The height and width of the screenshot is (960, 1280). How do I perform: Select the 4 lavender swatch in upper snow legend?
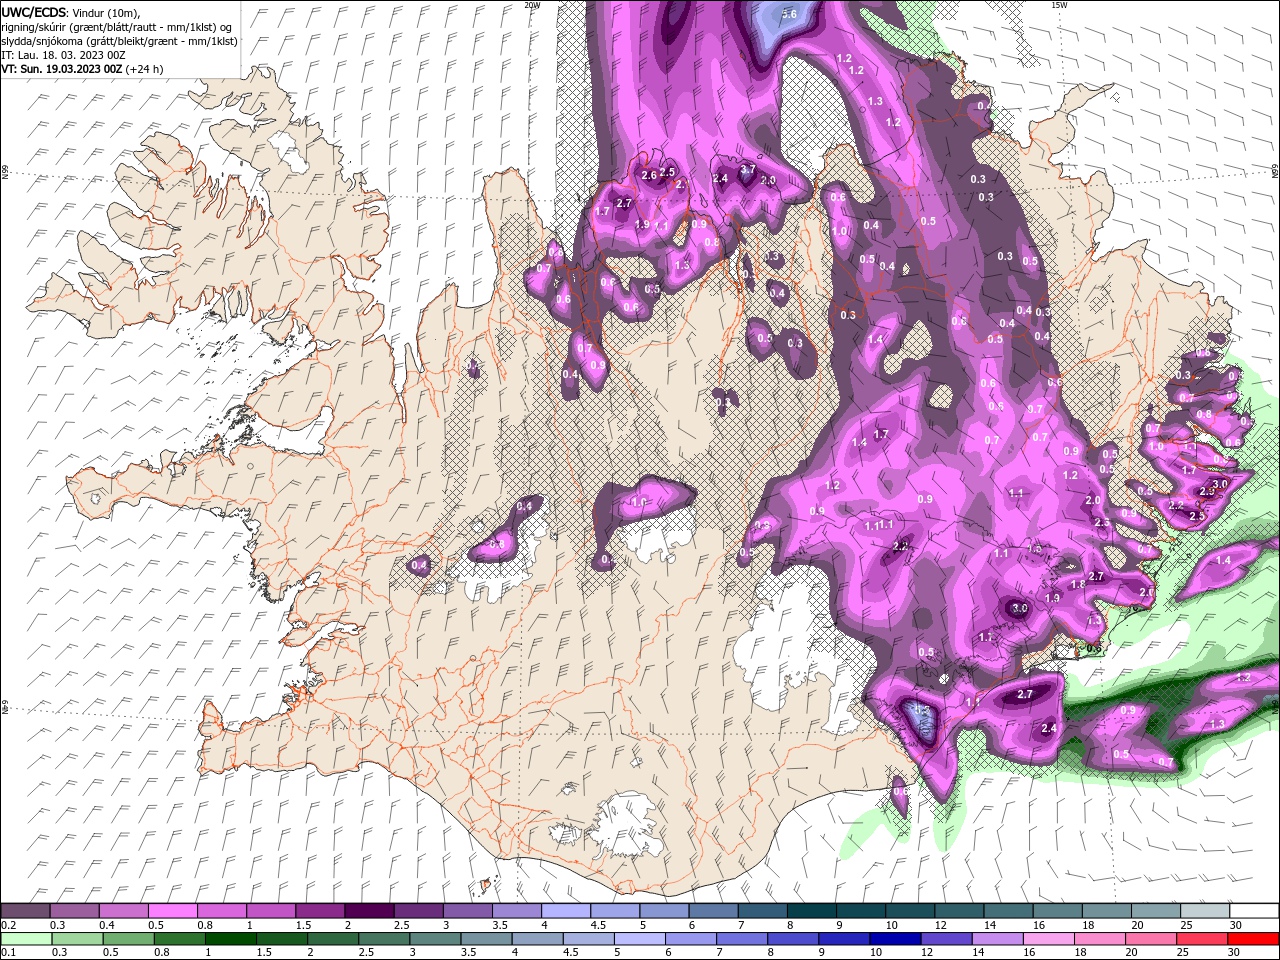click(x=565, y=911)
